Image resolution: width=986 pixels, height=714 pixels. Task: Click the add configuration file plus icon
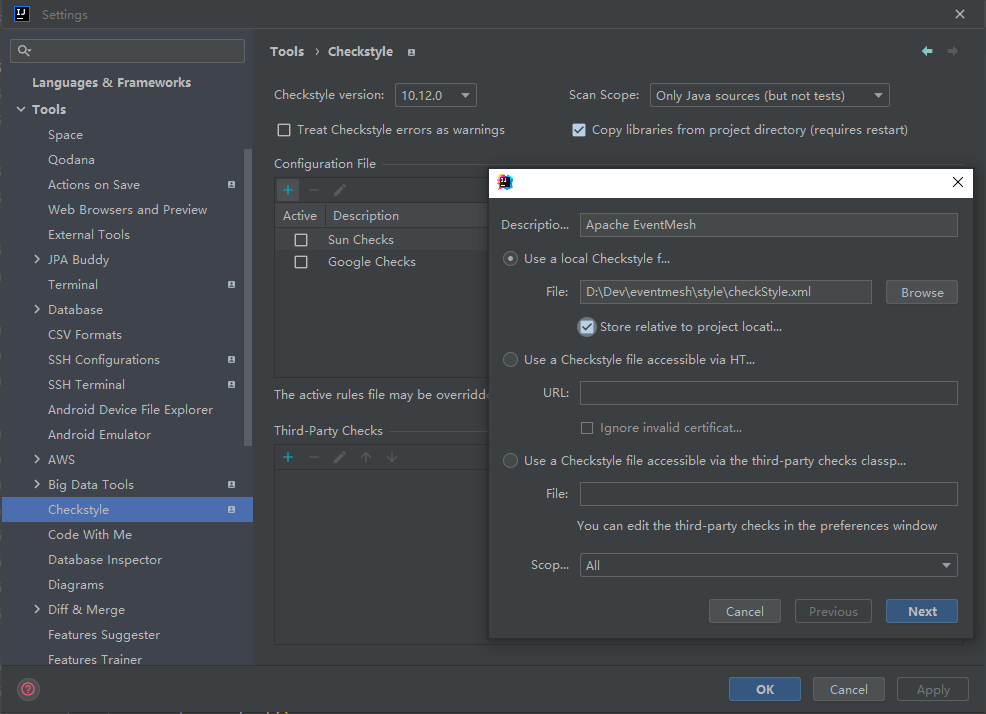(288, 190)
